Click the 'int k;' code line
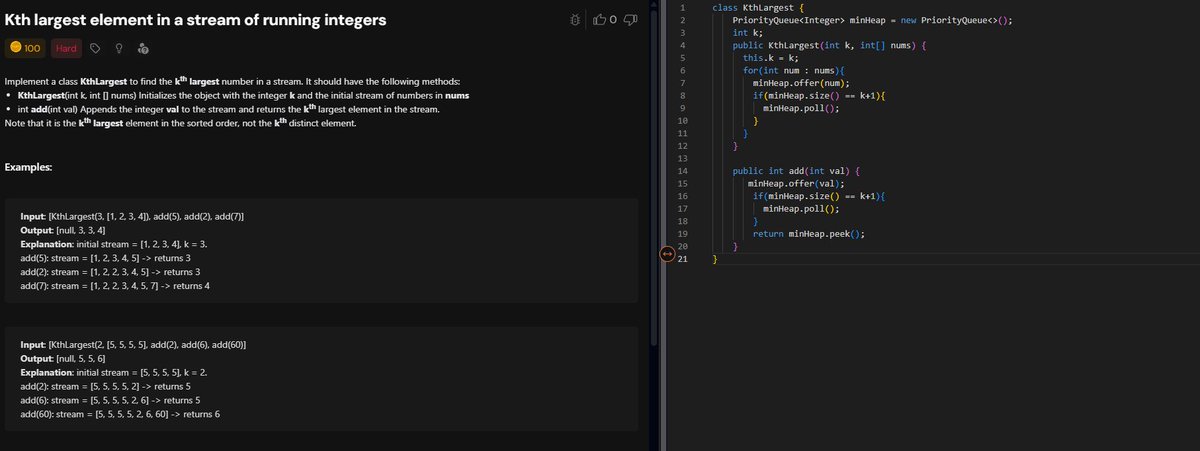 tap(747, 33)
